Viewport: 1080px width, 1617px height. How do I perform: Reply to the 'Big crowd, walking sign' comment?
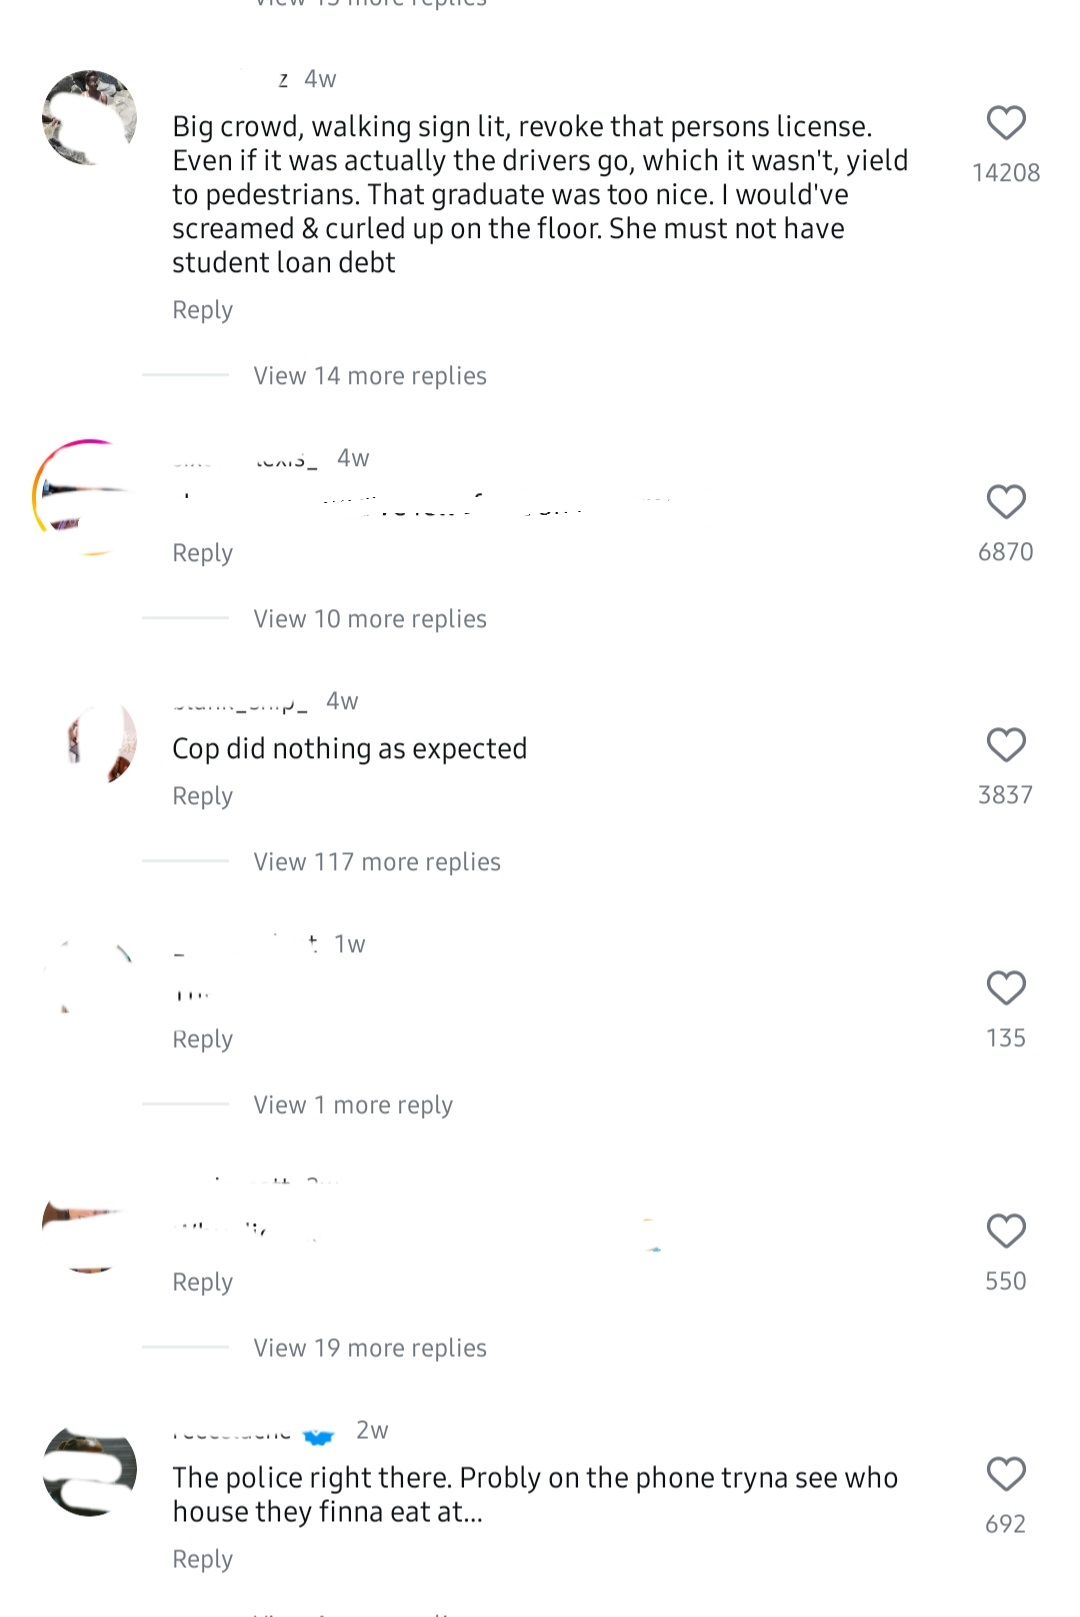(202, 310)
